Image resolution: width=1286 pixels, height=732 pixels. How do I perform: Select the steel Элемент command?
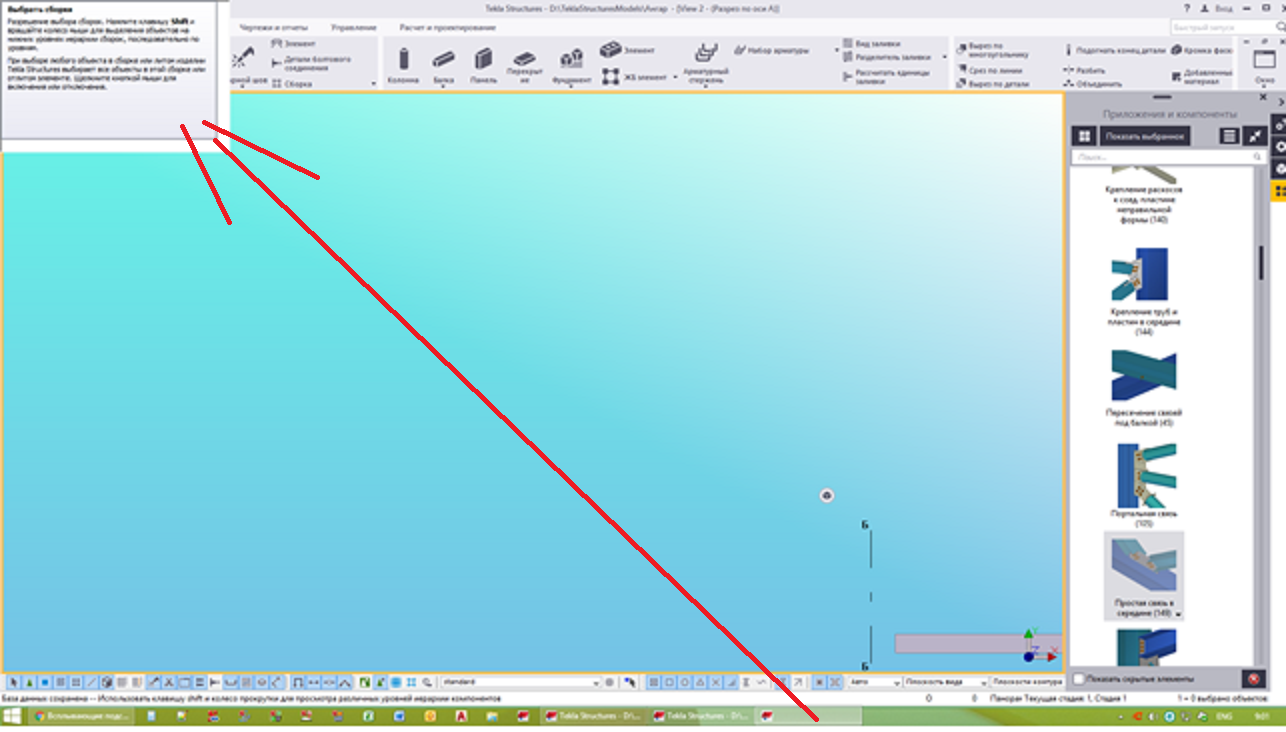coord(293,44)
